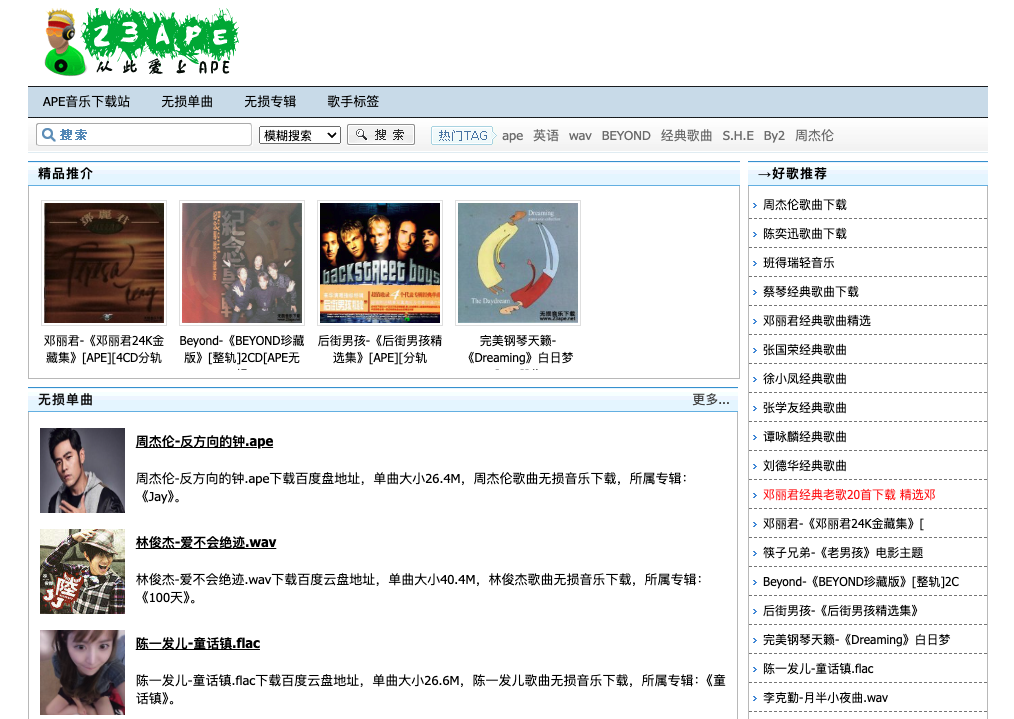The height and width of the screenshot is (719, 1014).
Task: Open Beyond-《BEYOND珍藏版》 in the sidebar list
Action: pos(861,582)
